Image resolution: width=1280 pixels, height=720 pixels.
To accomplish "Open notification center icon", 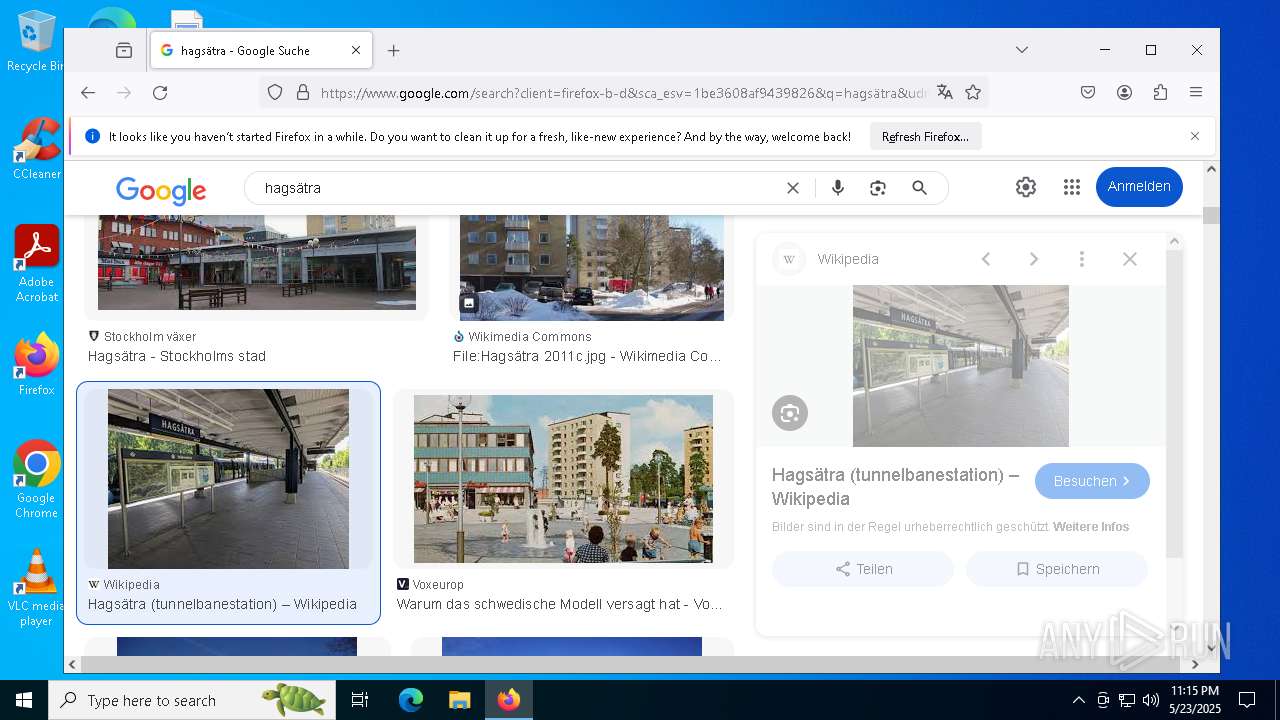I will (1247, 700).
